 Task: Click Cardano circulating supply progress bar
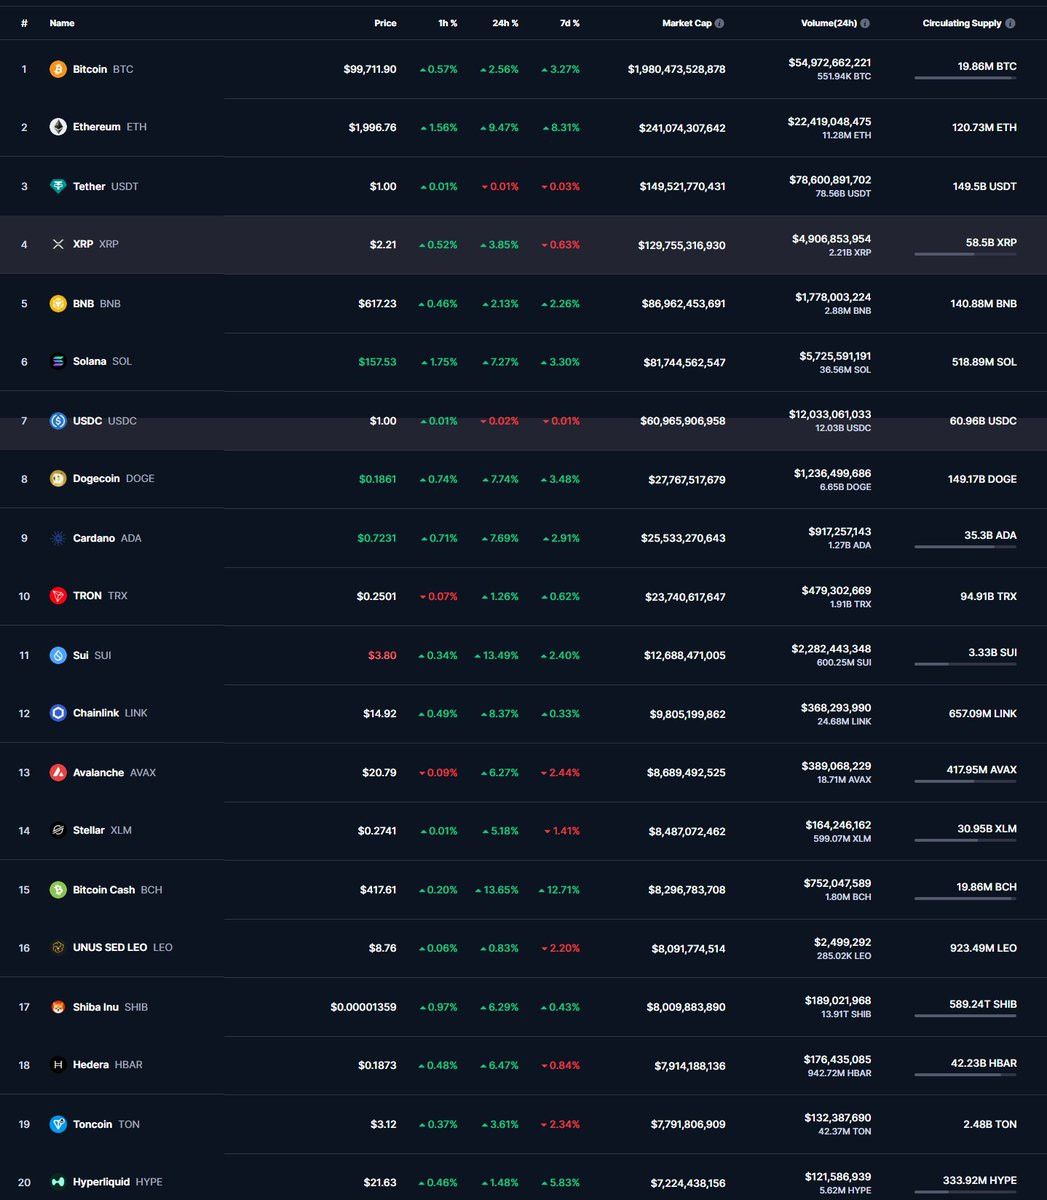[x=965, y=547]
